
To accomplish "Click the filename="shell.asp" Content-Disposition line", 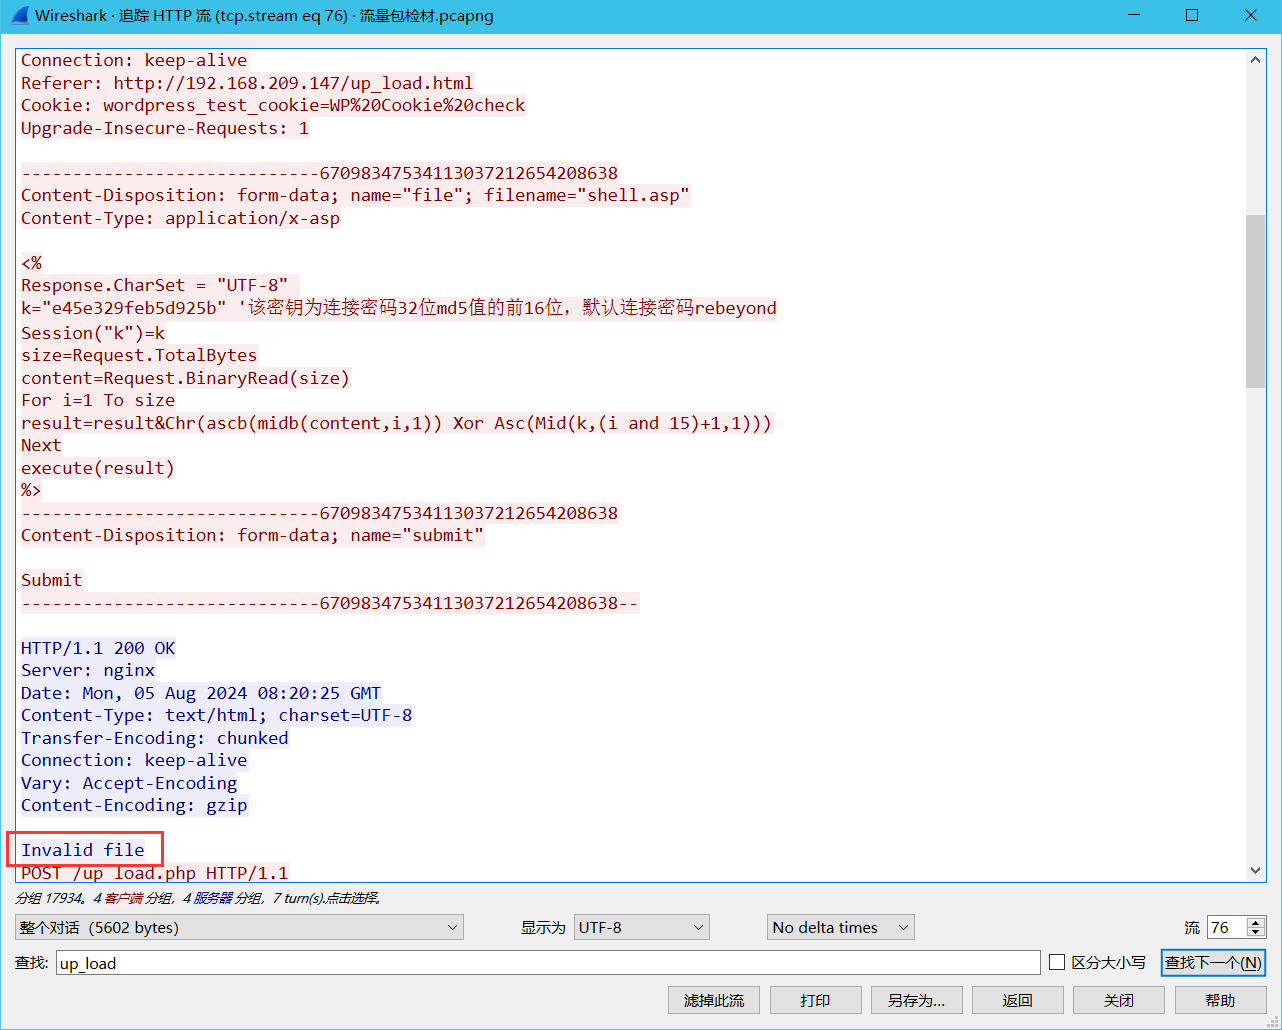I will pos(355,195).
